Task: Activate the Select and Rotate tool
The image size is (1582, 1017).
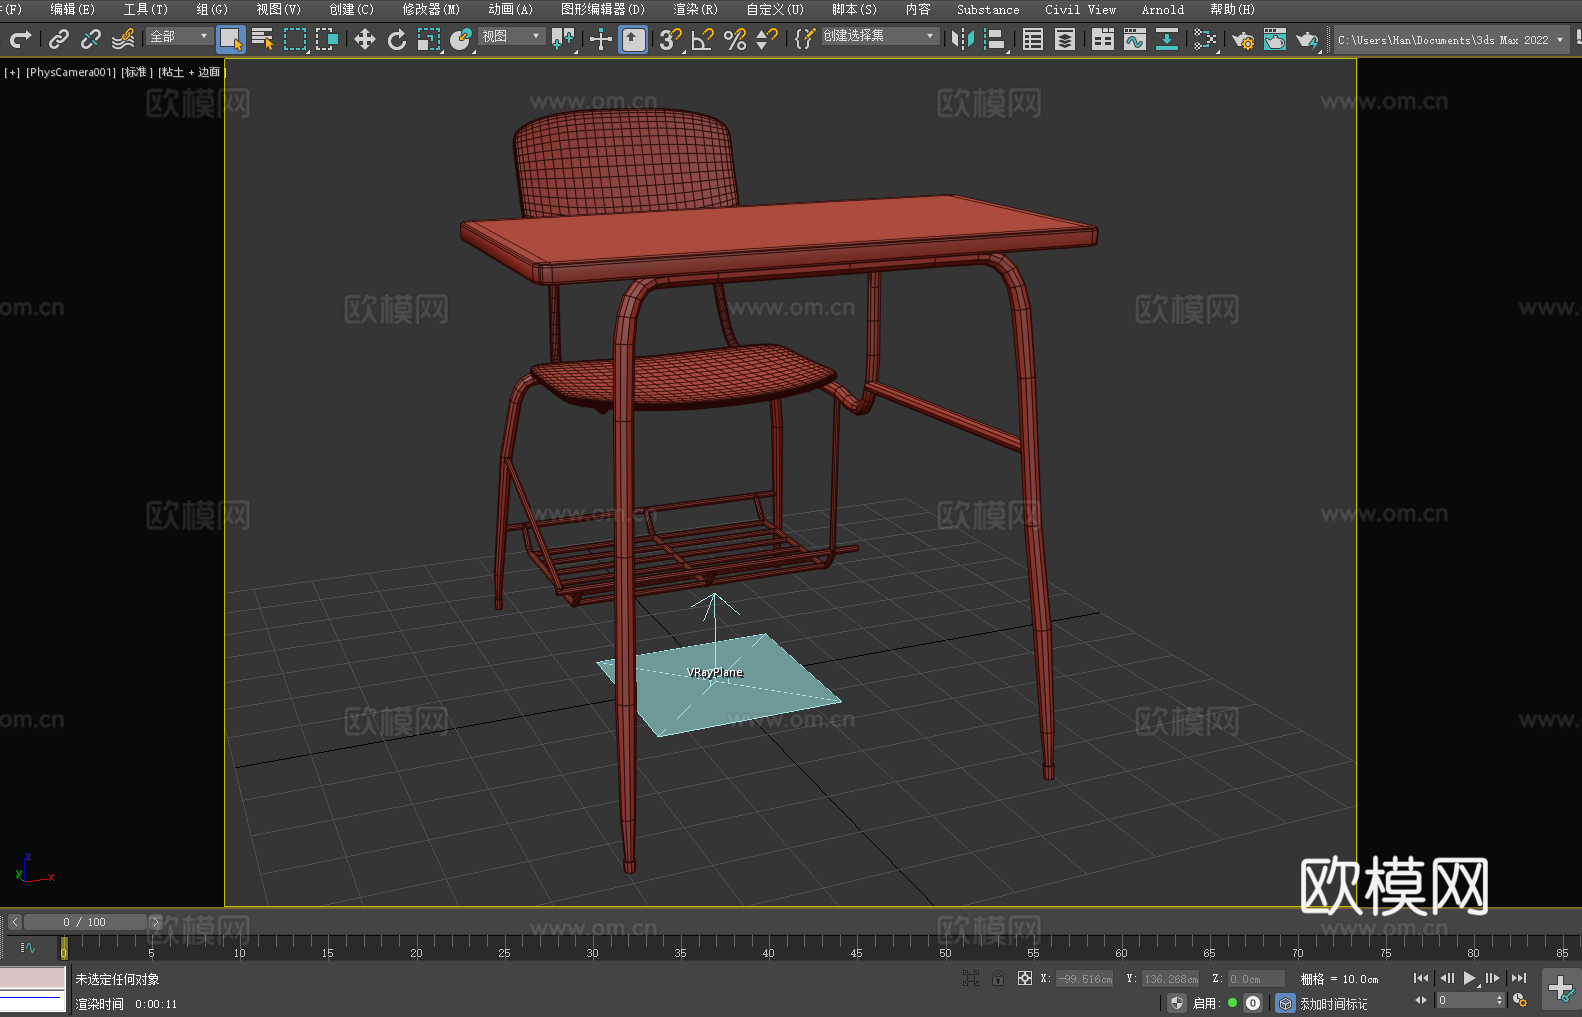Action: 397,39
